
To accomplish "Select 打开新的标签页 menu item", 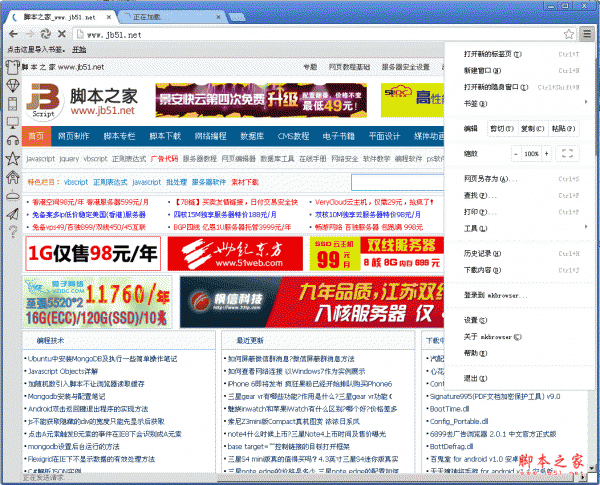I will tap(520, 54).
